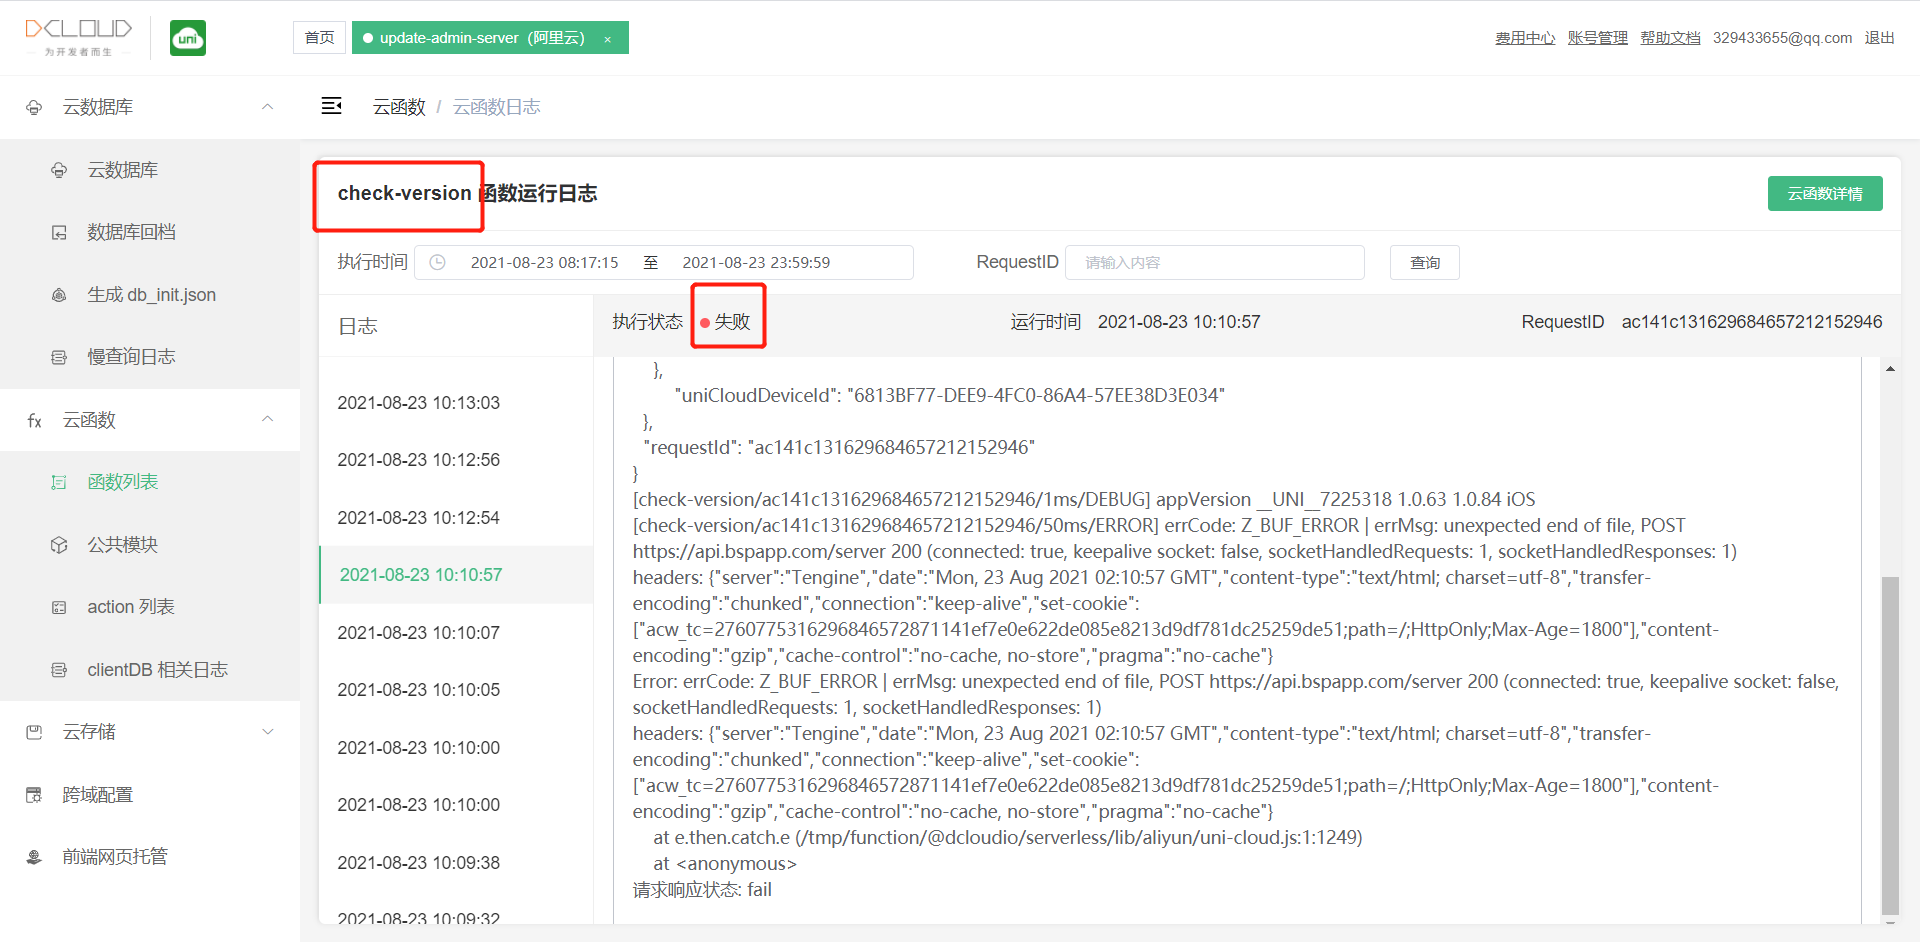The image size is (1920, 942).
Task: Click the 生成 db_init.json sidebar icon
Action: (59, 294)
